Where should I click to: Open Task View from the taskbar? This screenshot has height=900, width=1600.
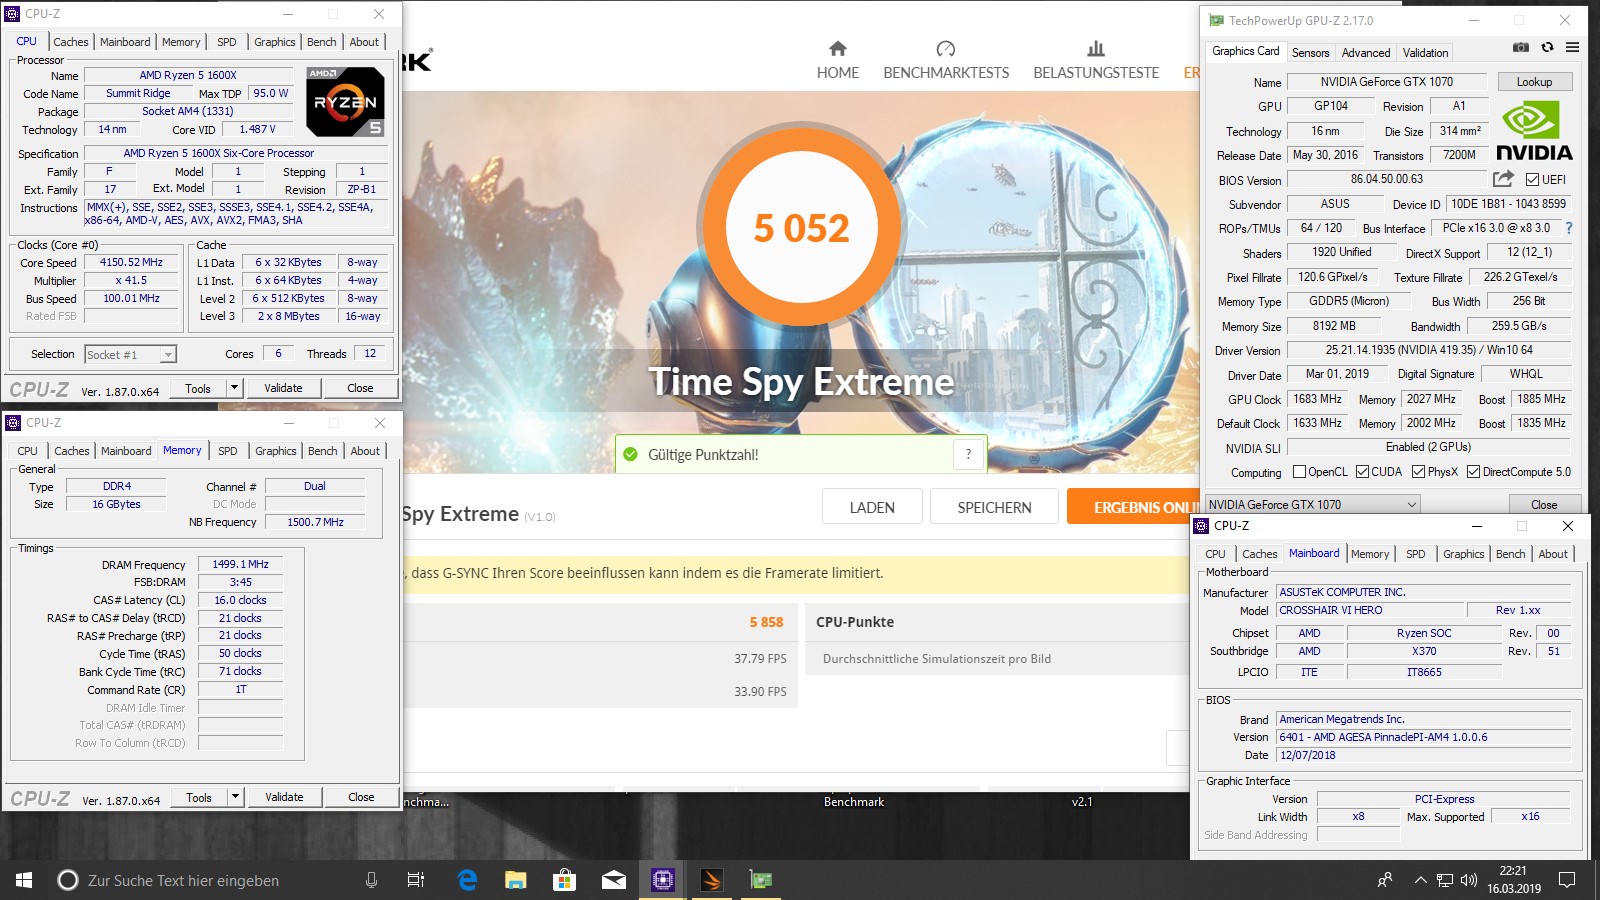[416, 880]
